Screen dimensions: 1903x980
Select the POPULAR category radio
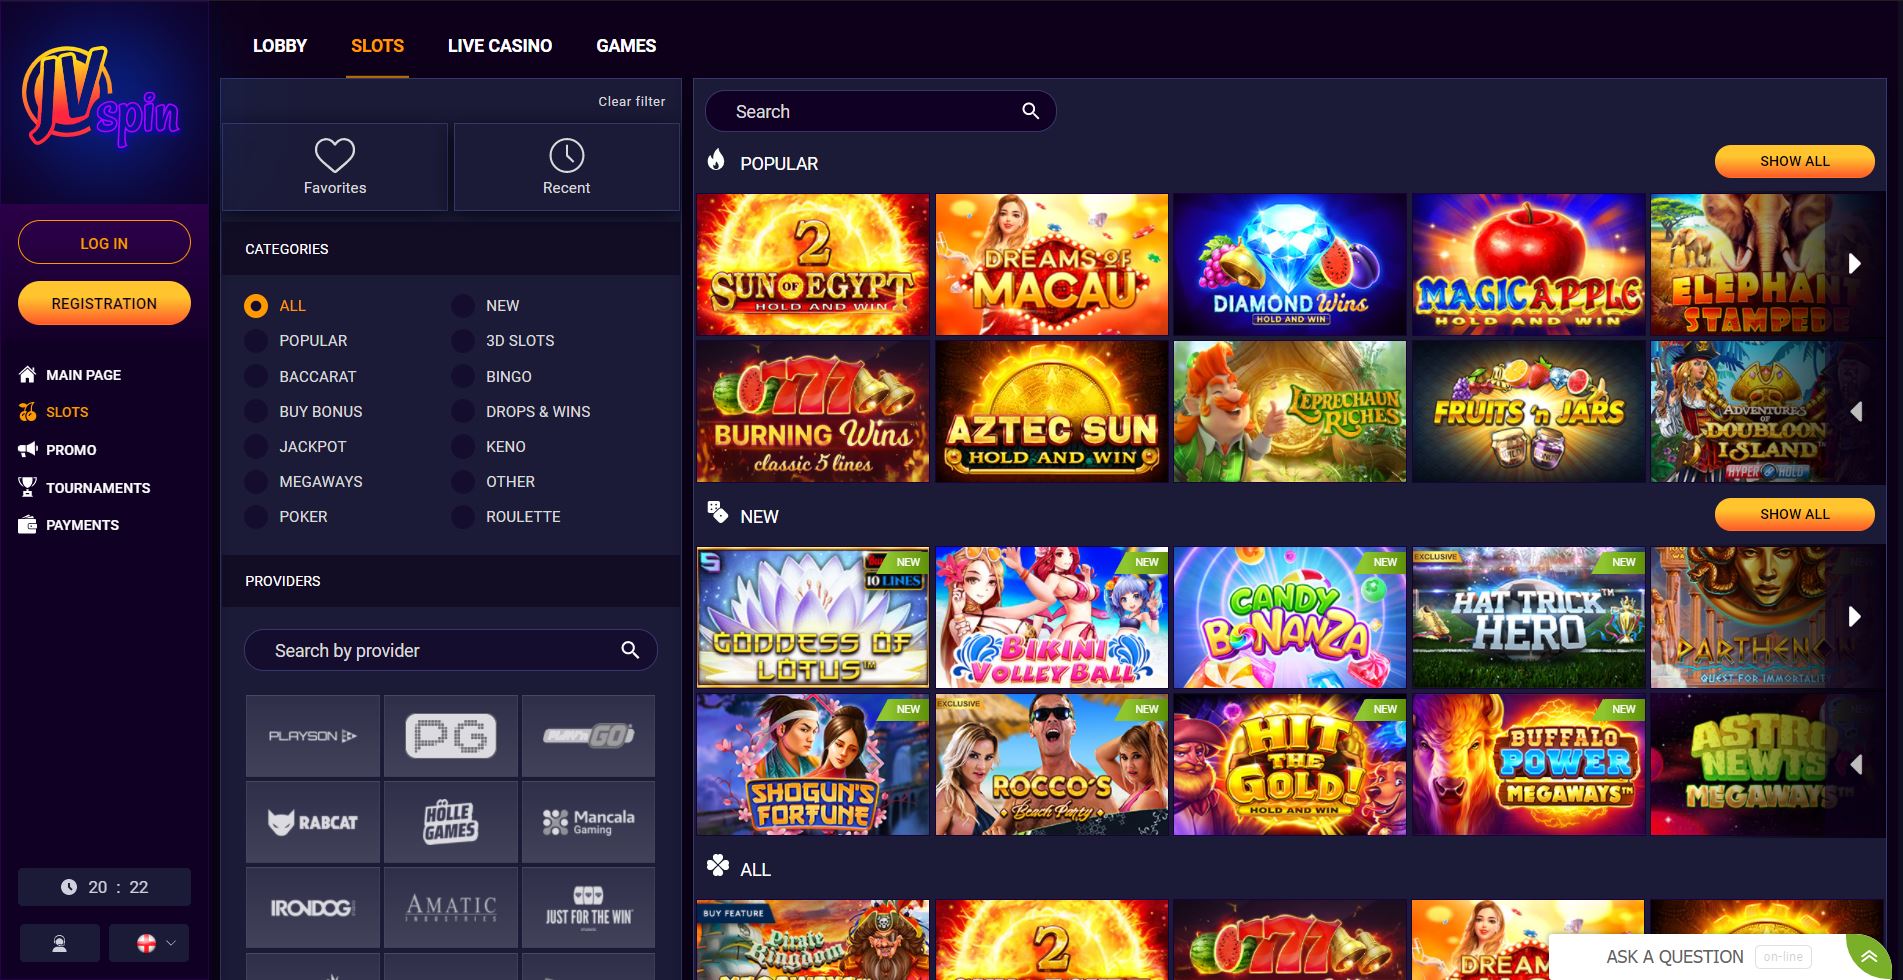tap(256, 341)
